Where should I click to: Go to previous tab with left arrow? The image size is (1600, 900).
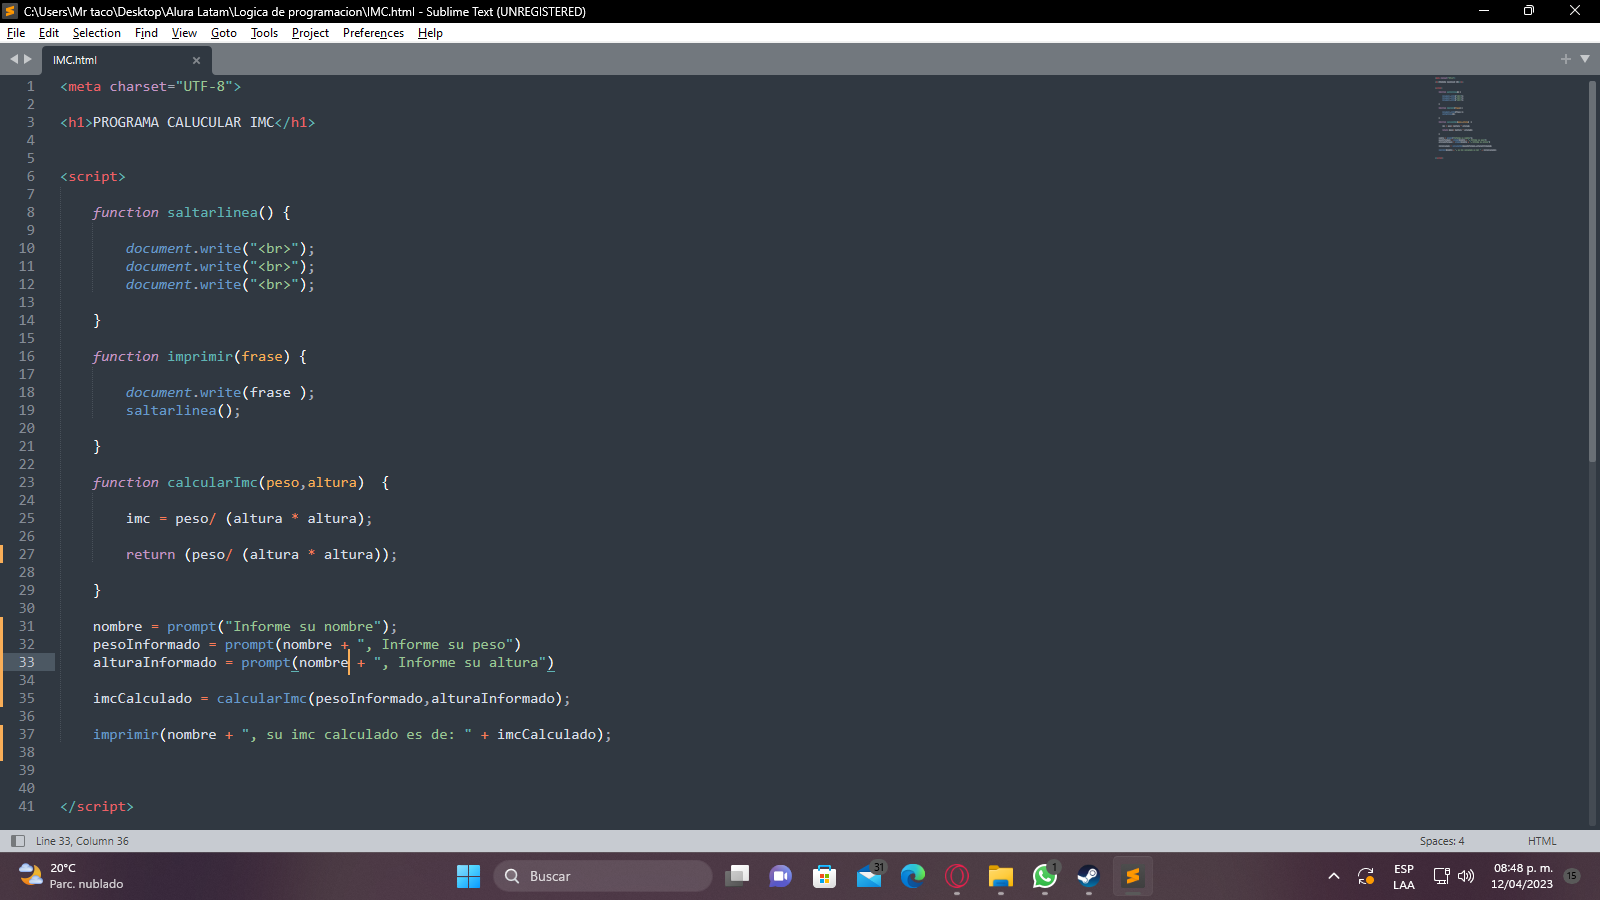[x=14, y=59]
